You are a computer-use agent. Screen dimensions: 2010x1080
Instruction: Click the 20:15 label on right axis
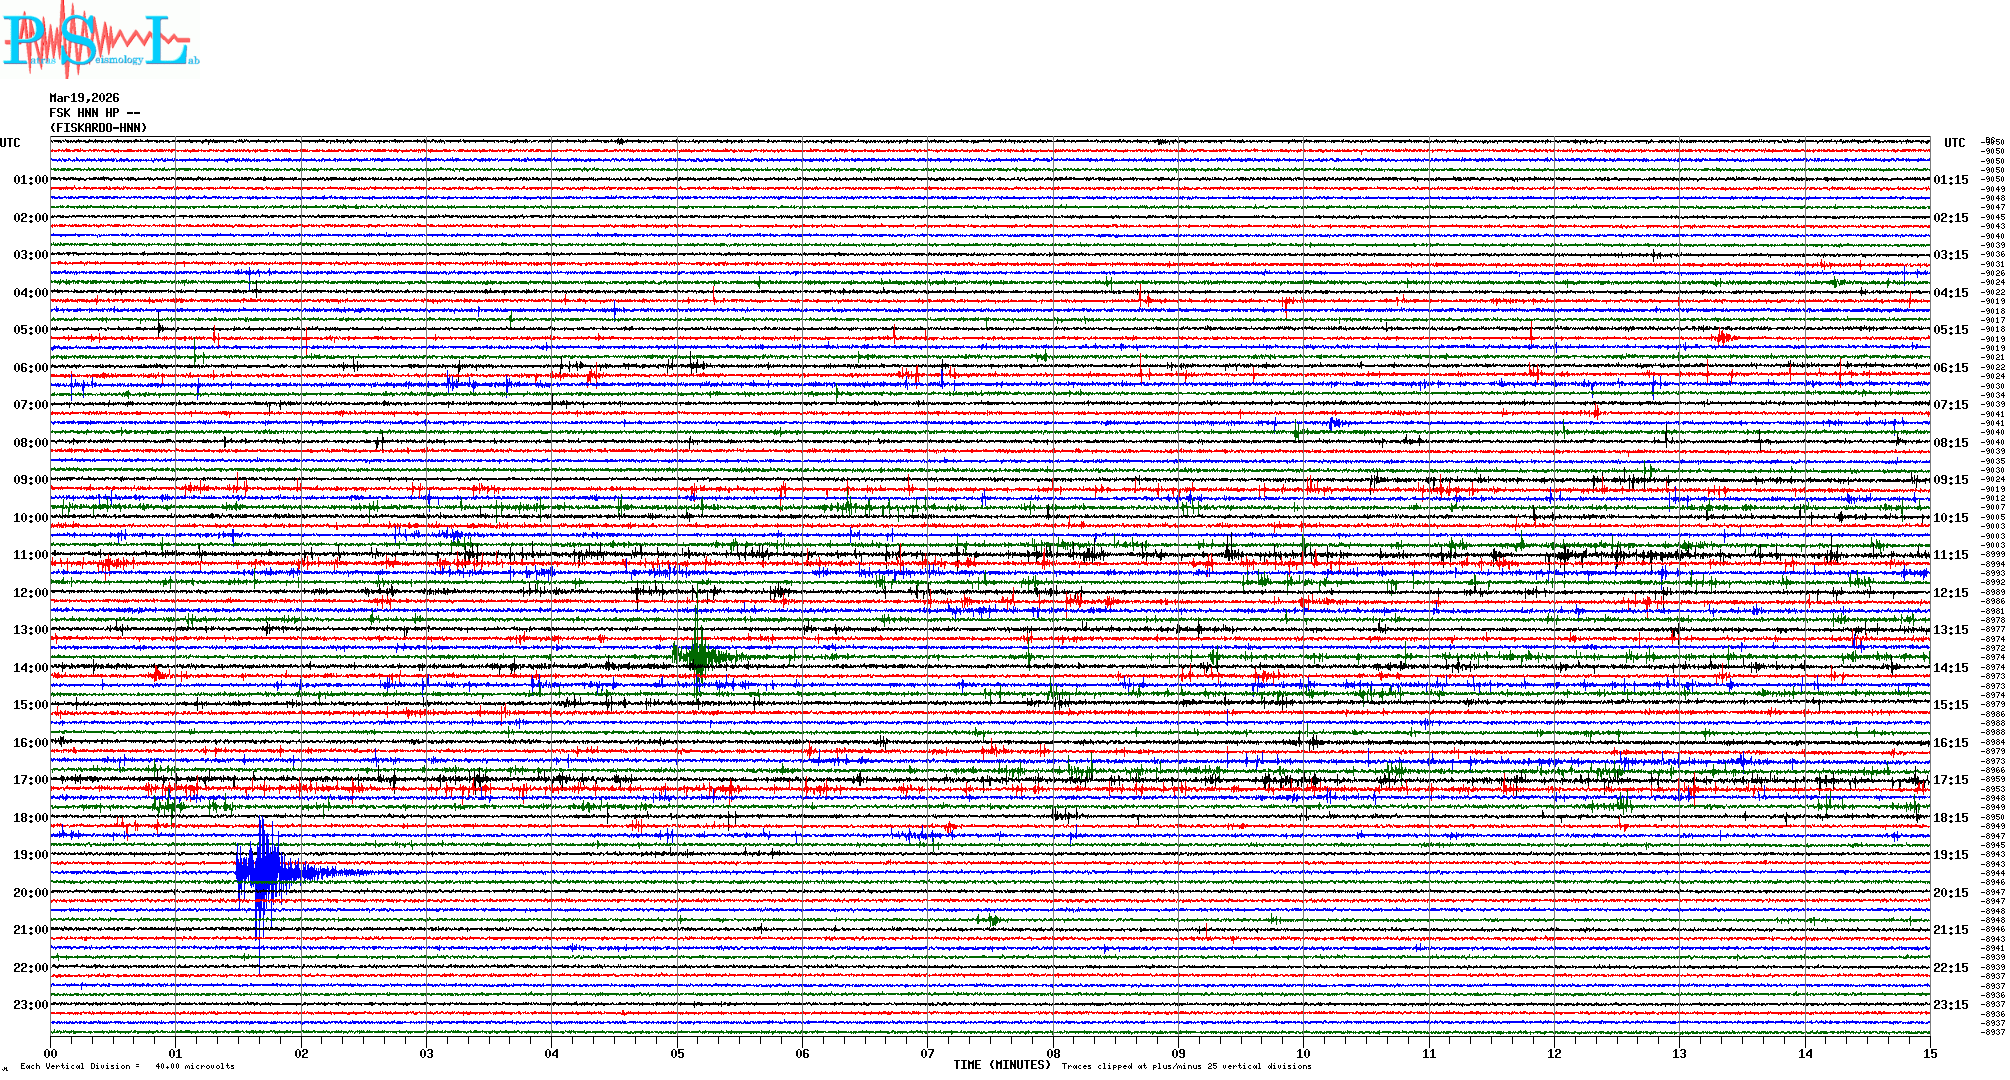(x=1950, y=893)
